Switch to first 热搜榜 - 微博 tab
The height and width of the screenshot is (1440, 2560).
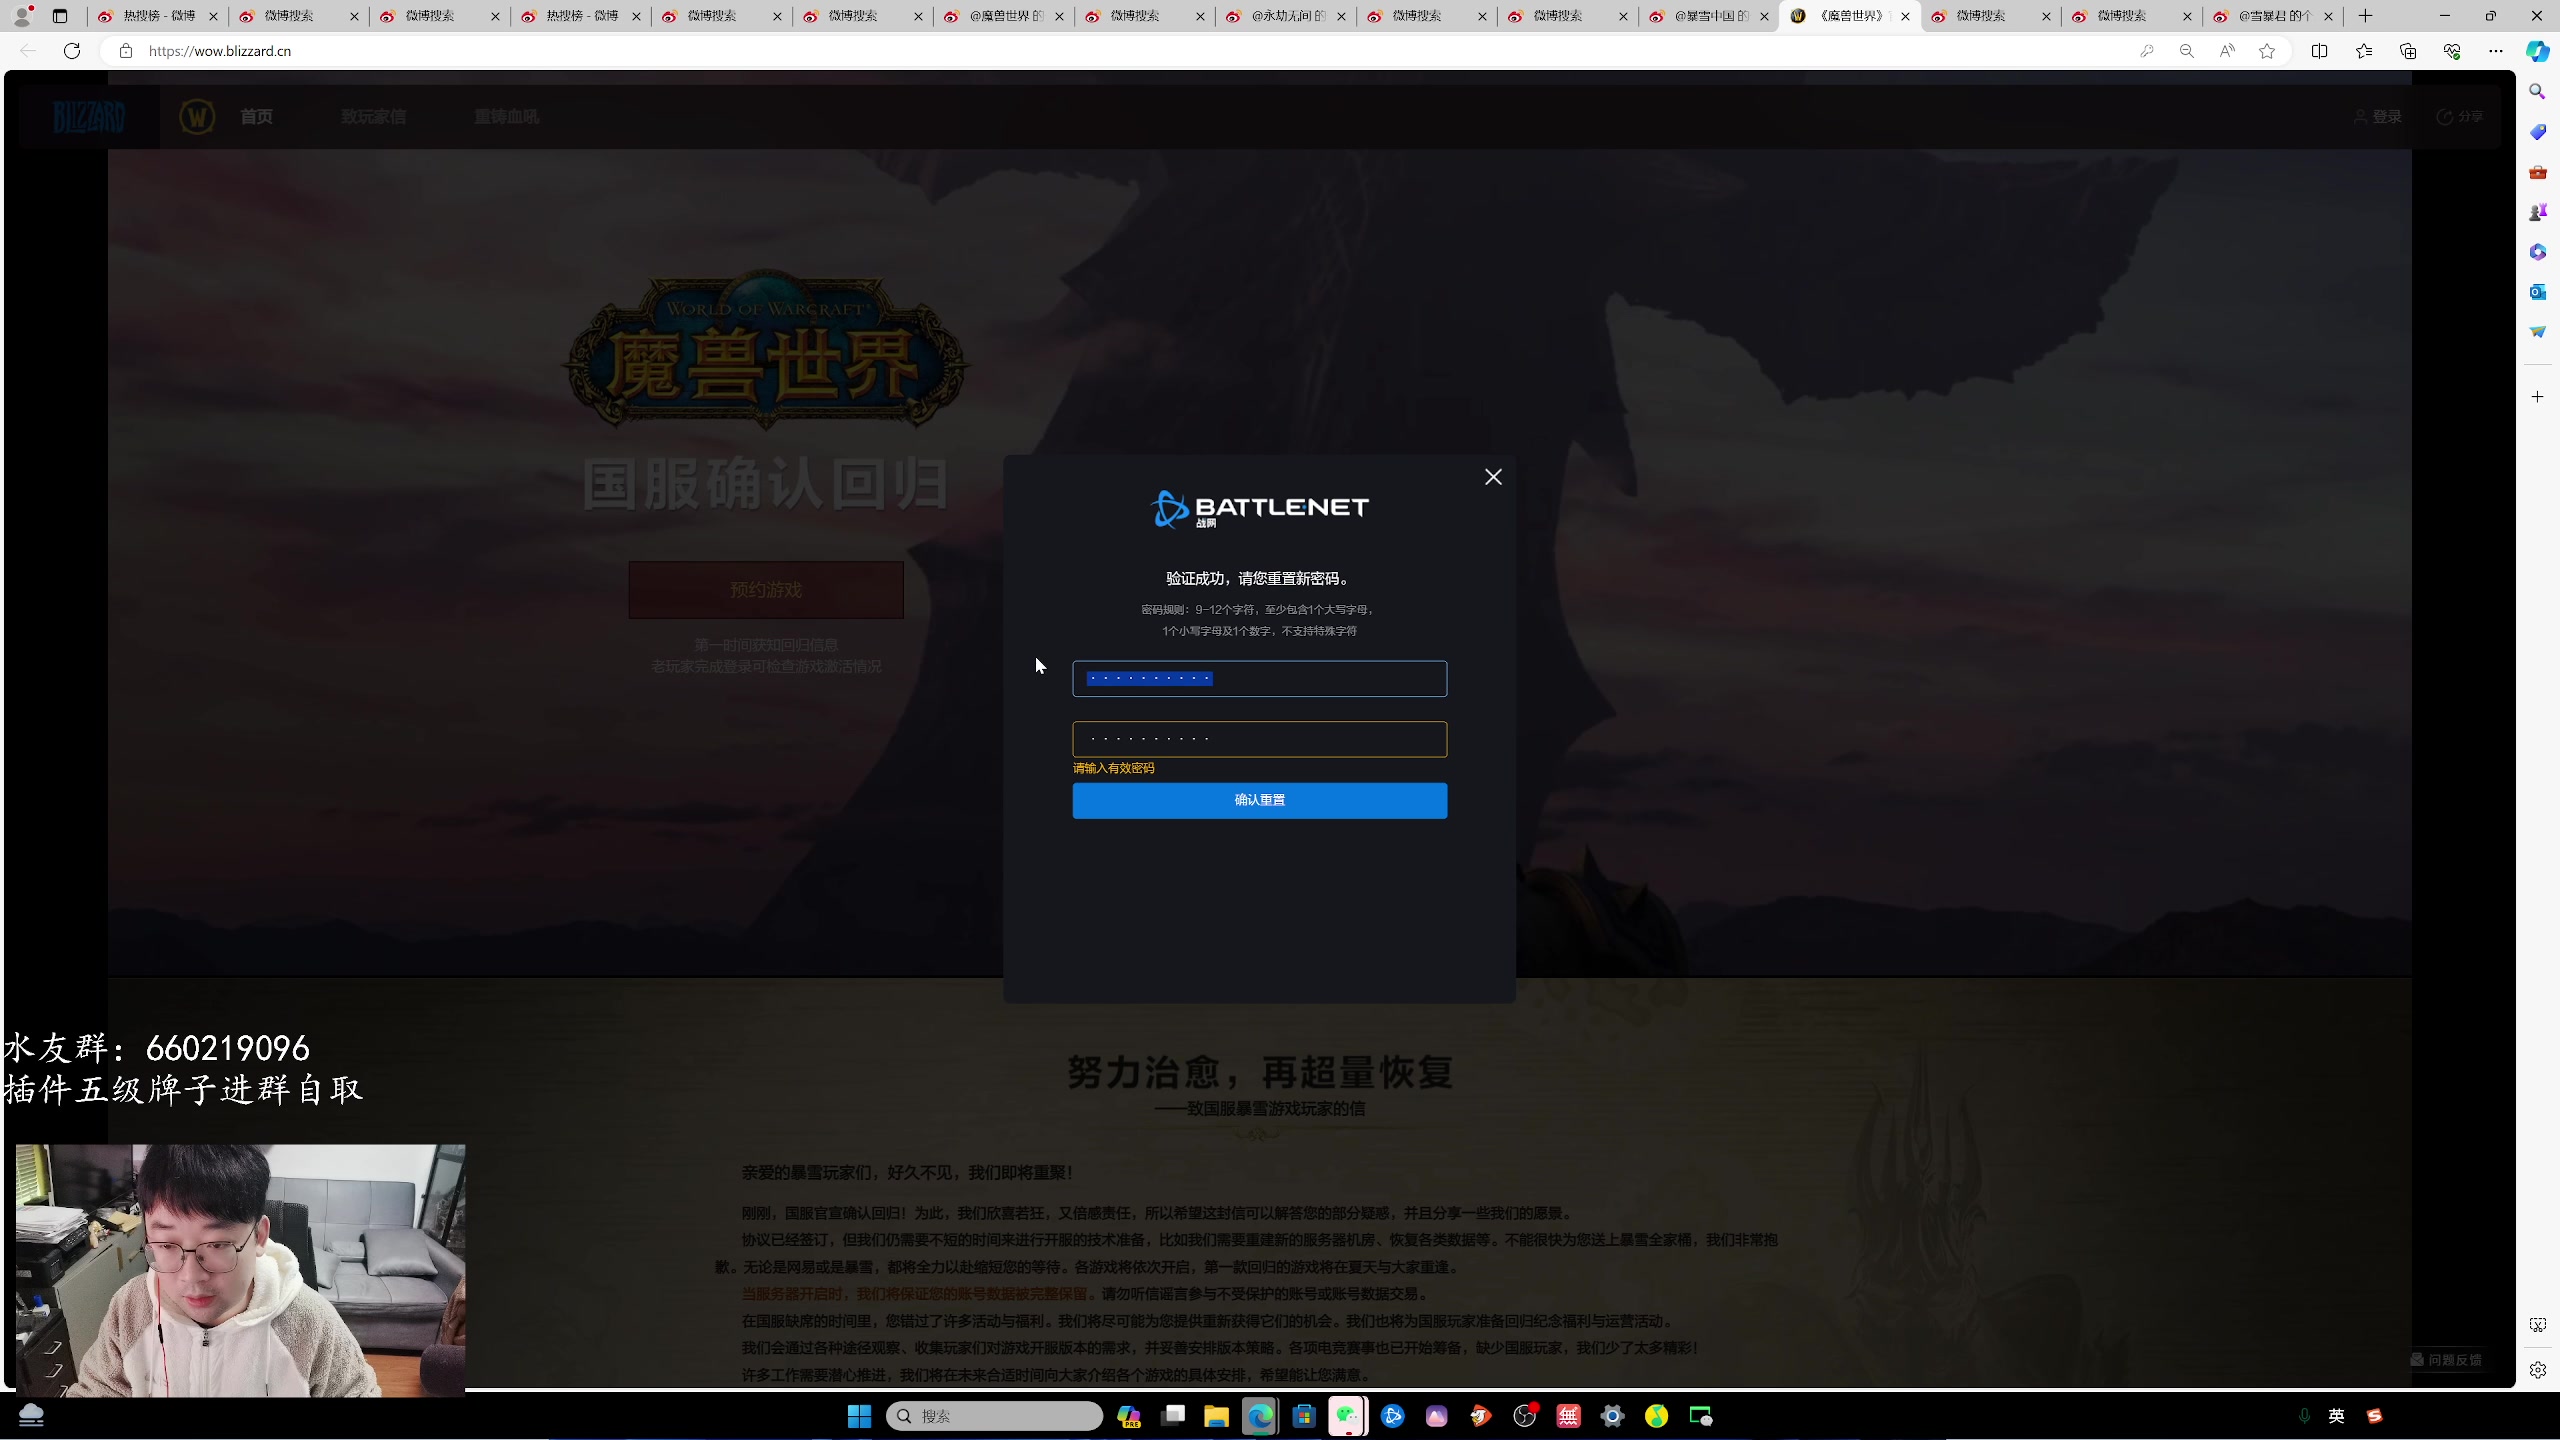click(158, 16)
